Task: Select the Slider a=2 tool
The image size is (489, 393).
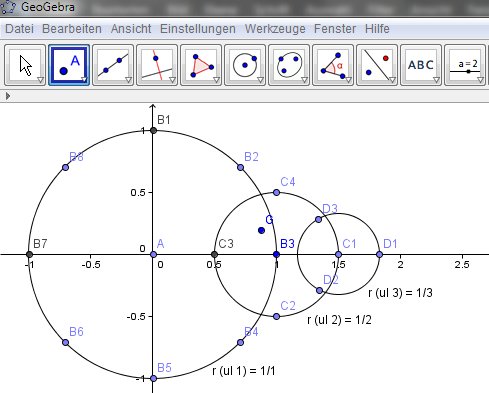Action: point(465,65)
